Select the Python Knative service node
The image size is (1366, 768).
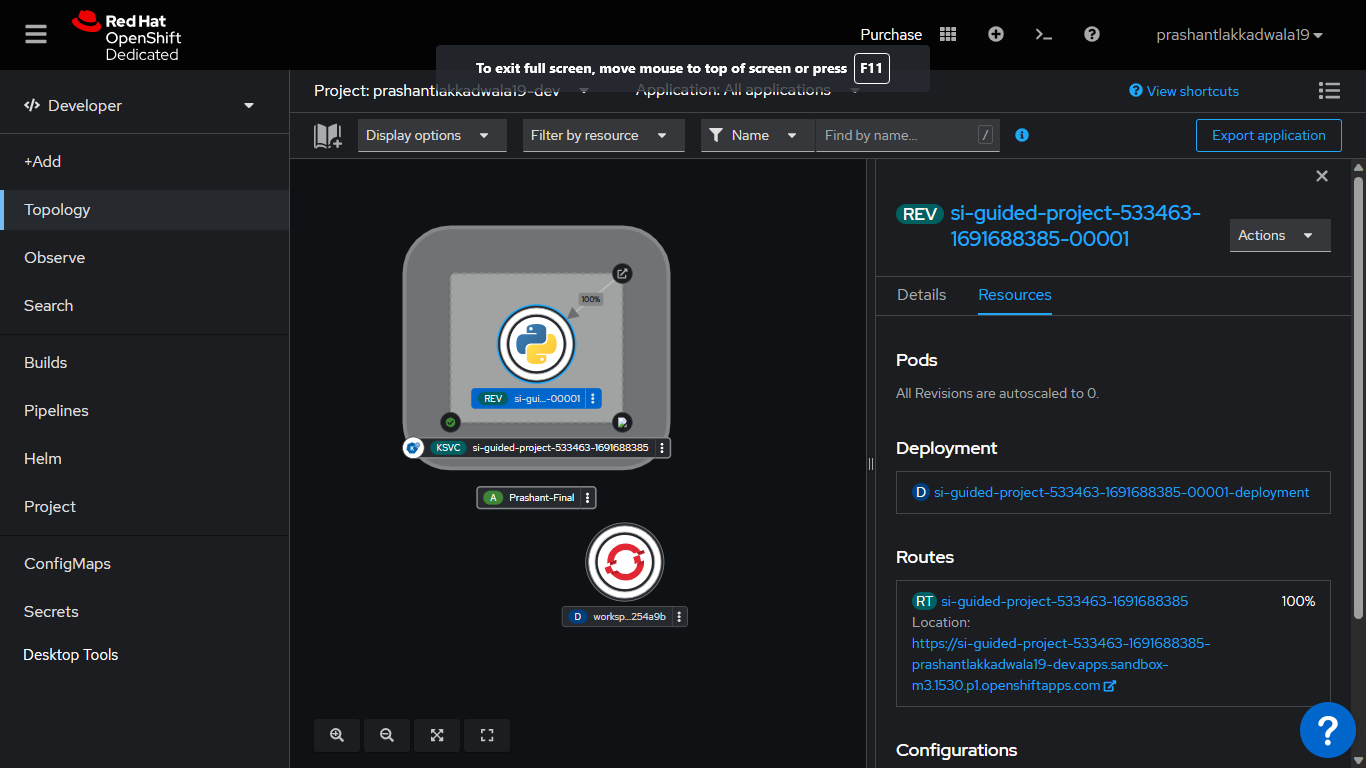tap(536, 343)
